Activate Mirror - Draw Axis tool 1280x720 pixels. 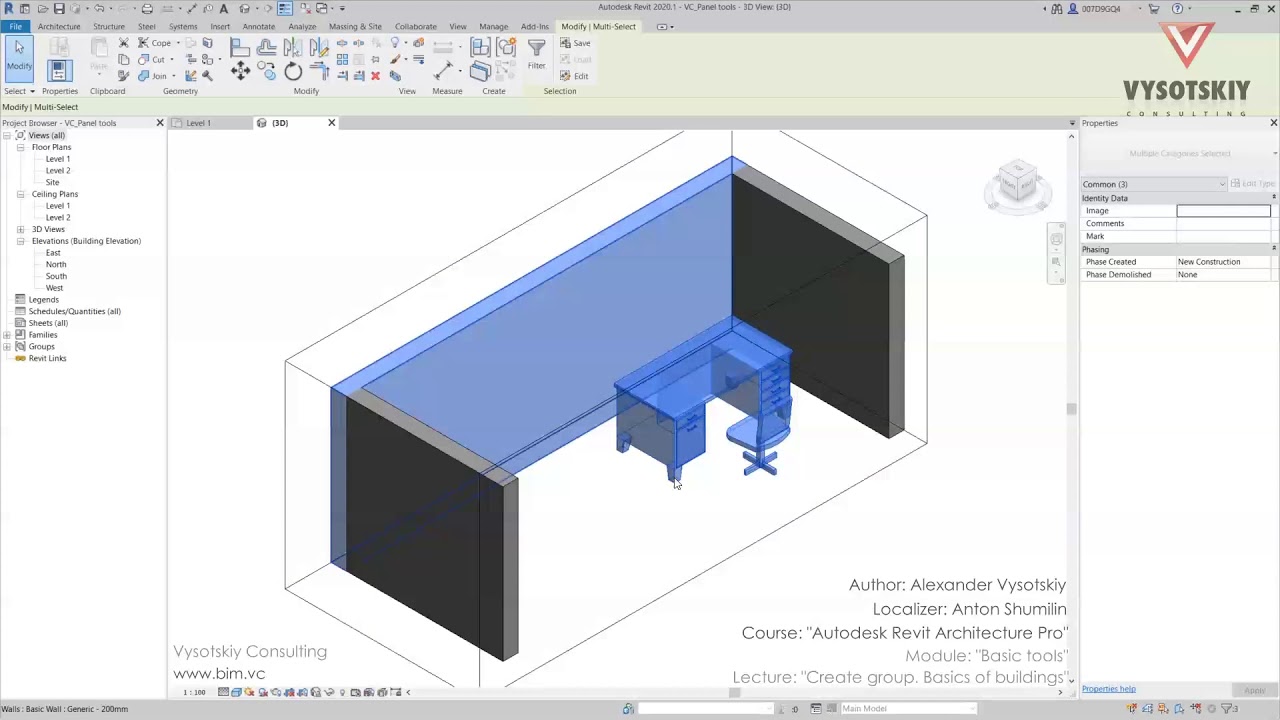318,47
